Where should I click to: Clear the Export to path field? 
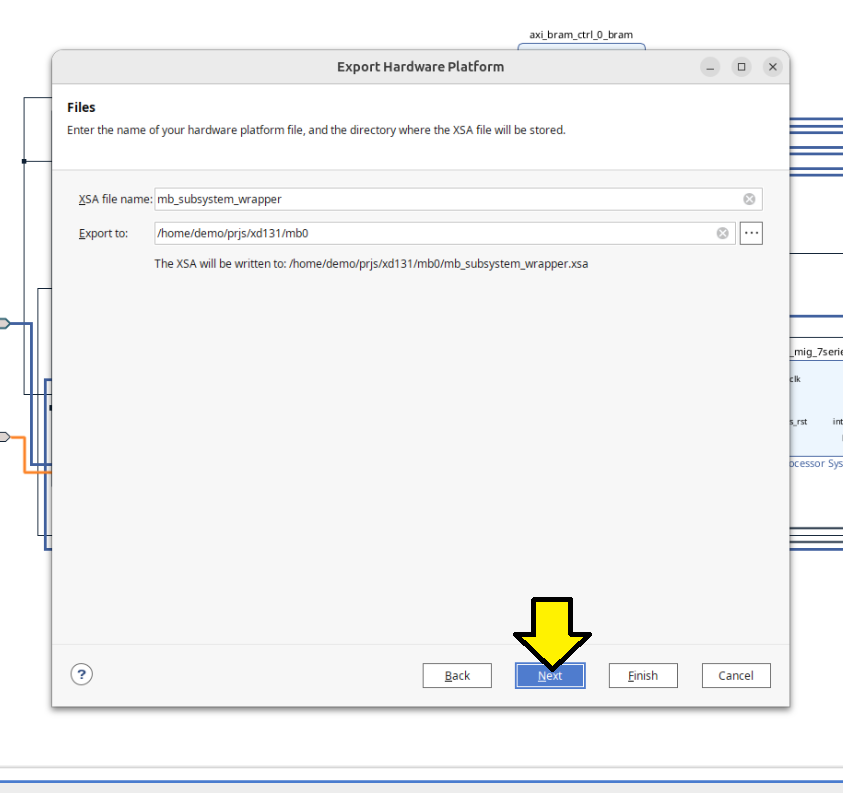(x=723, y=233)
